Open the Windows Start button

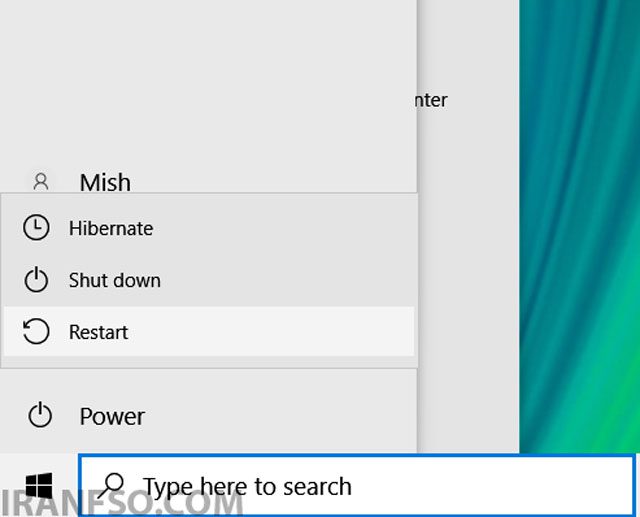coord(39,486)
